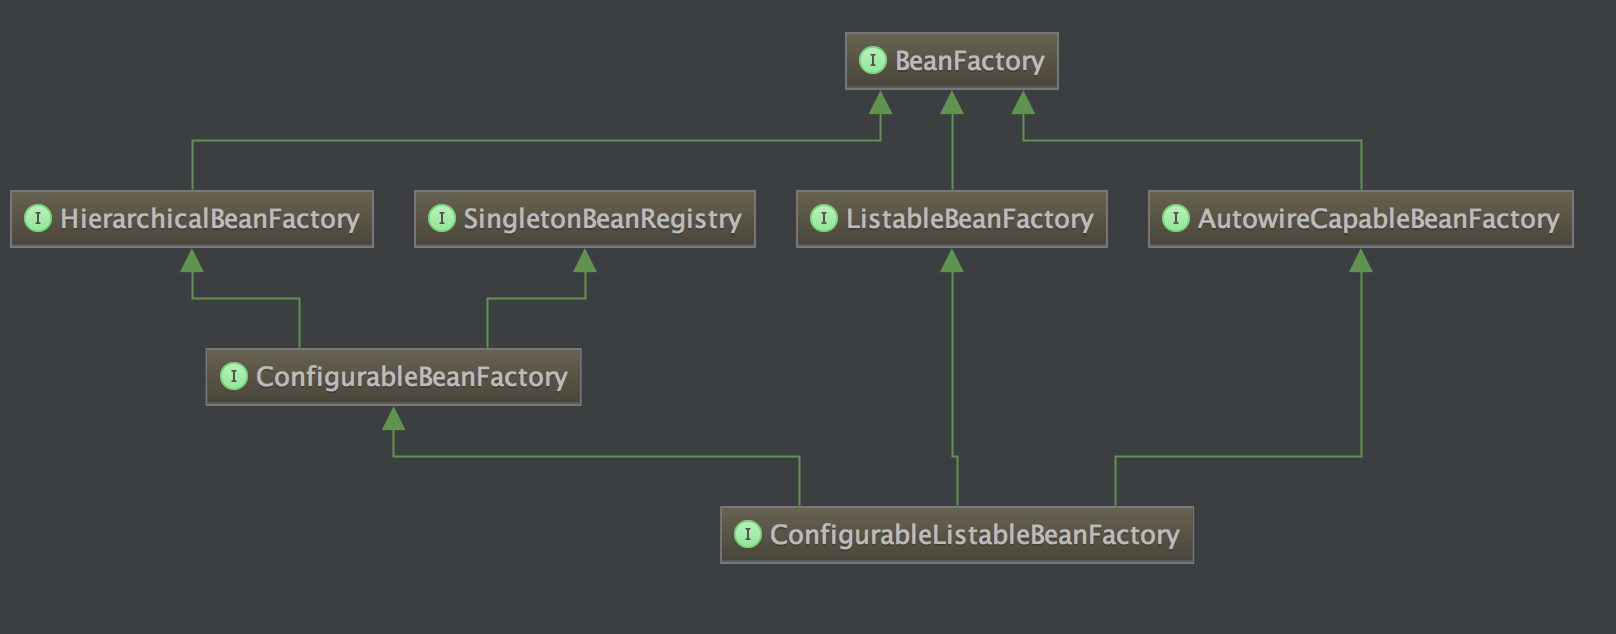Click the interface icon of SingletonBeanRegistry
Viewport: 1616px width, 634px height.
tap(441, 218)
